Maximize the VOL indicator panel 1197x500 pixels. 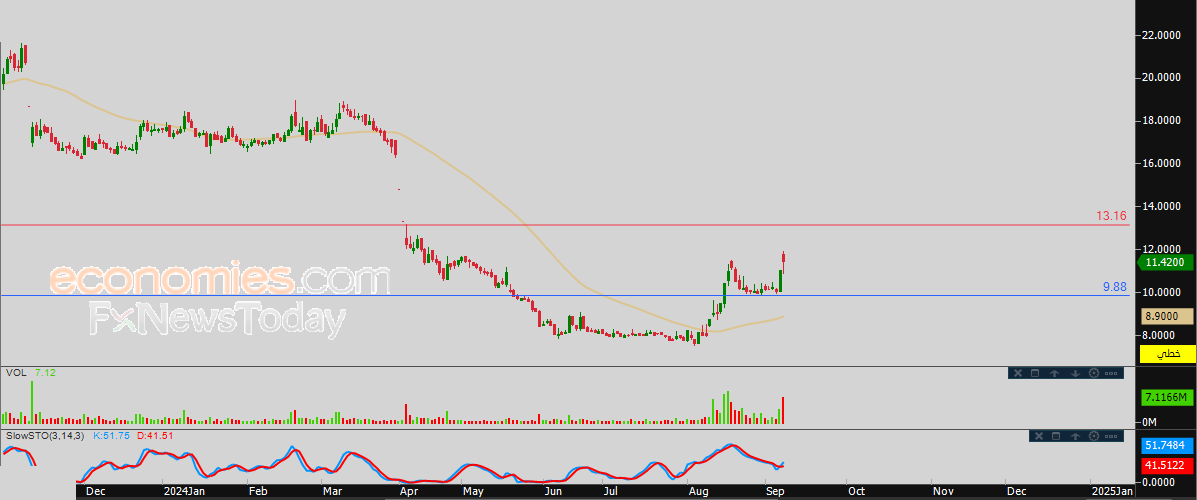click(x=1035, y=373)
